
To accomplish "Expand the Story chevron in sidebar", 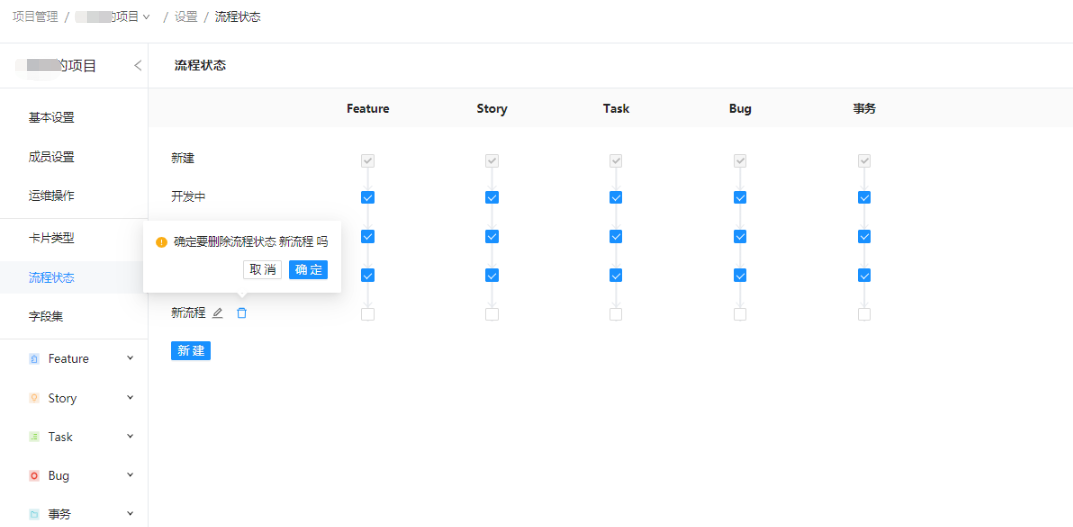I will [130, 397].
